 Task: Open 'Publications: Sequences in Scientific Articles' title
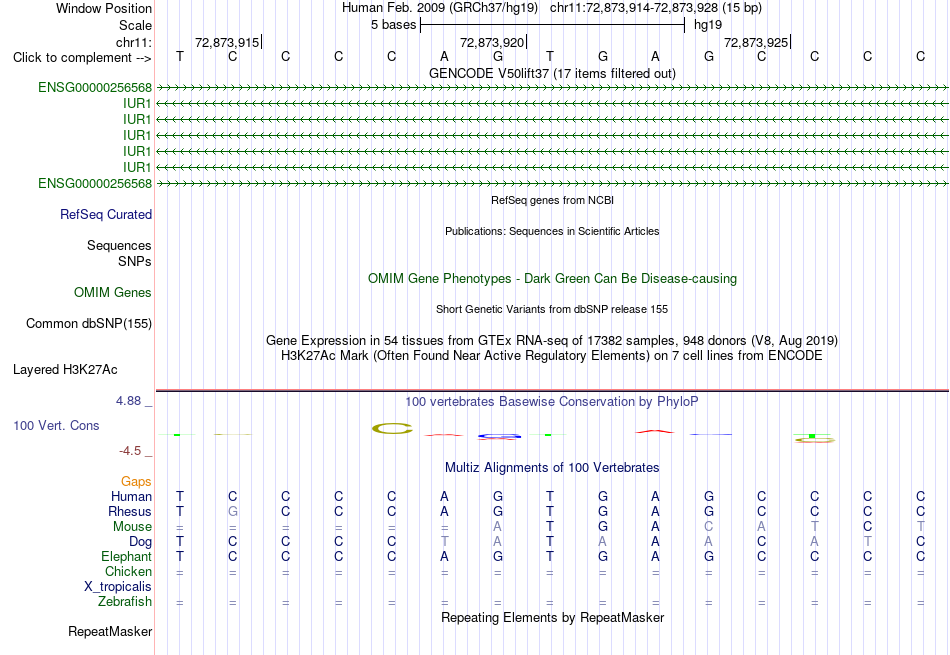pyautogui.click(x=552, y=231)
